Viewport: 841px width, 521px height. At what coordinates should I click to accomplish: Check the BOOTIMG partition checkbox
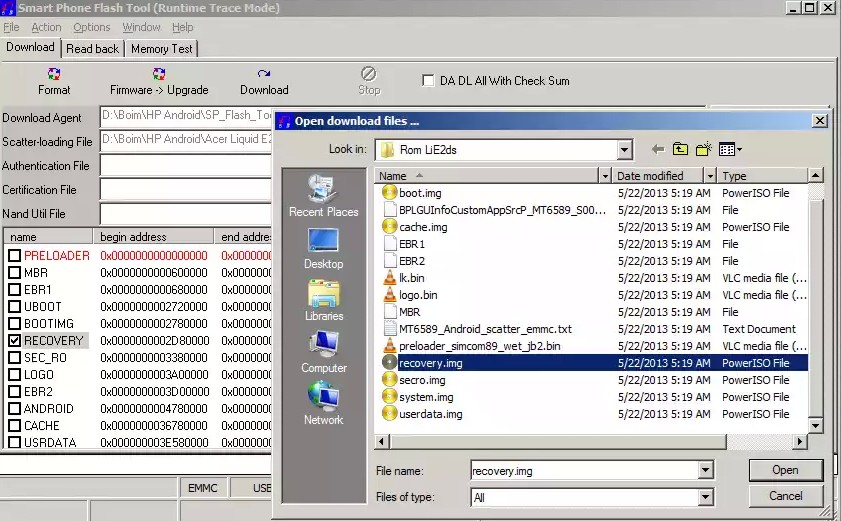(x=14, y=324)
